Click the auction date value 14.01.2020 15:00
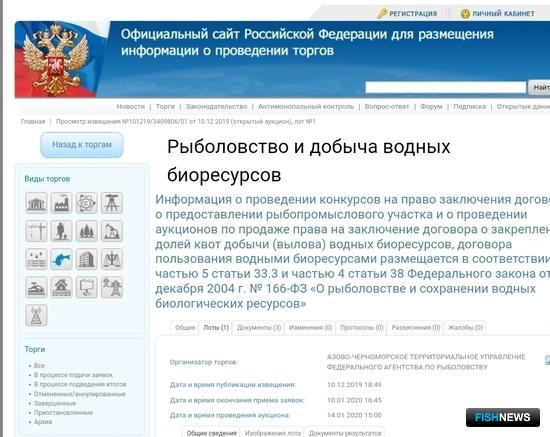Viewport: 550px width, 437px height. coord(354,415)
